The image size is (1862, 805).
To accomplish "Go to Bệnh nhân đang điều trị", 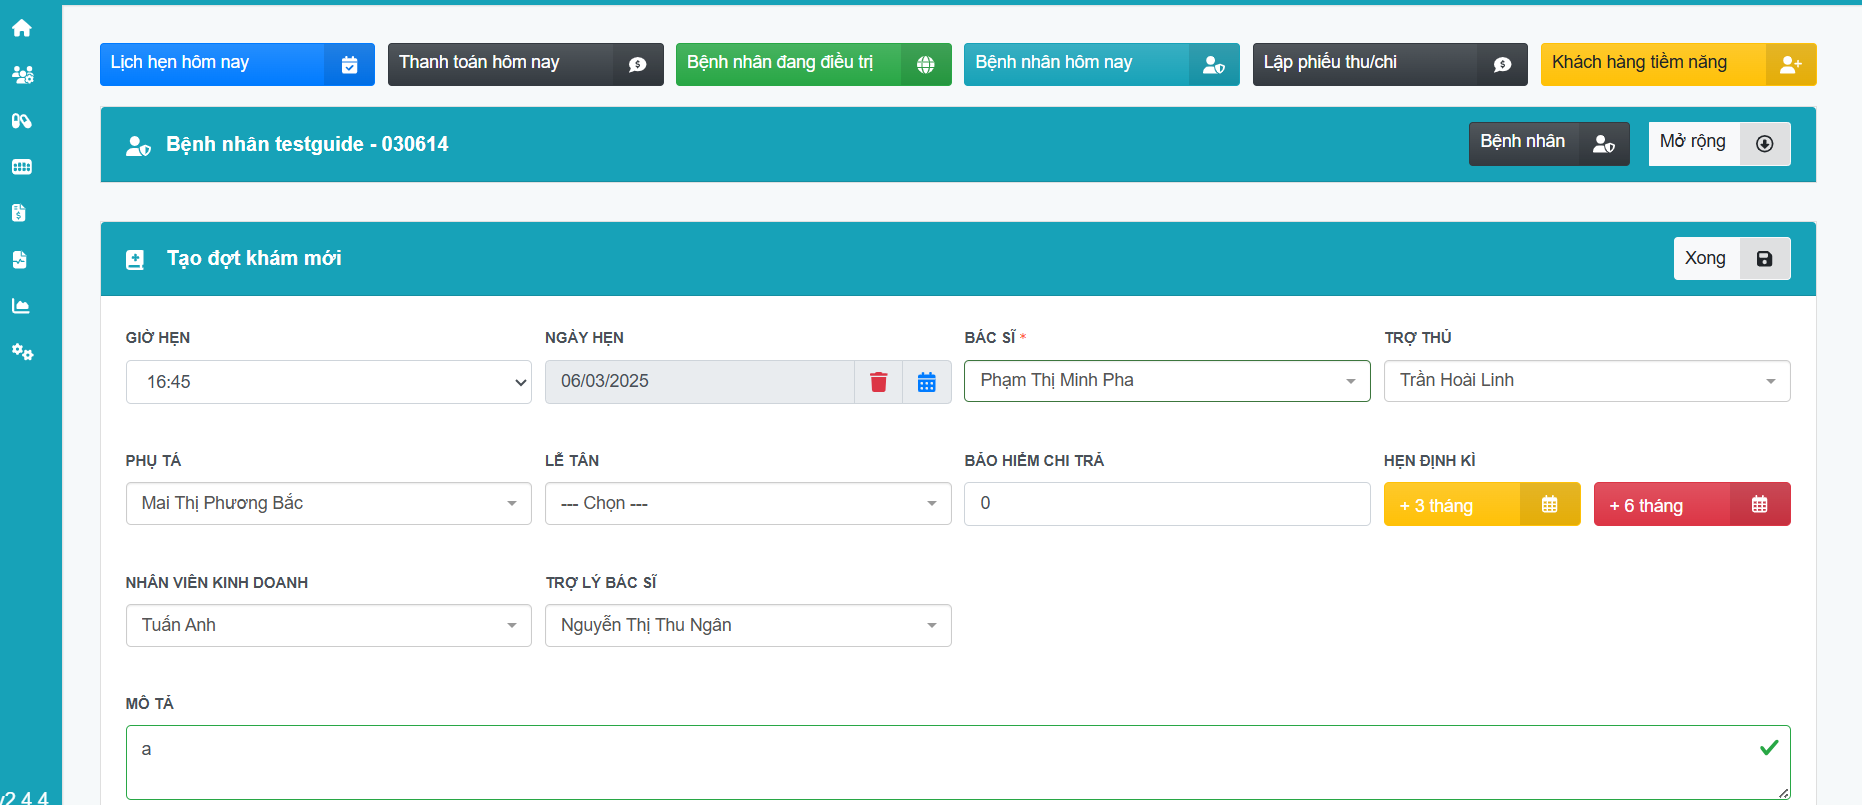I will [x=812, y=64].
